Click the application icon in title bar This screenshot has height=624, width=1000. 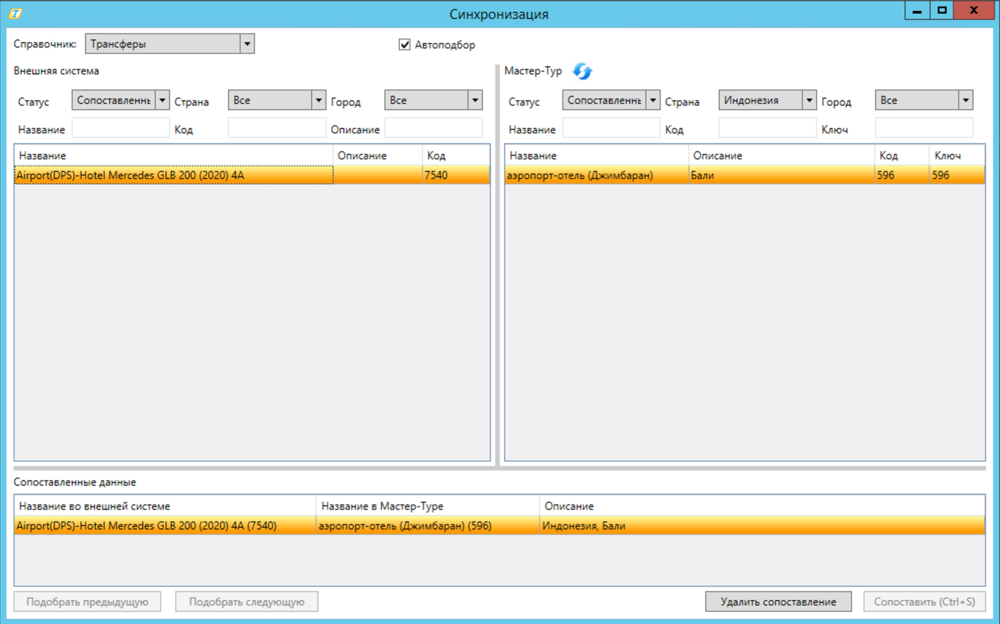14,13
